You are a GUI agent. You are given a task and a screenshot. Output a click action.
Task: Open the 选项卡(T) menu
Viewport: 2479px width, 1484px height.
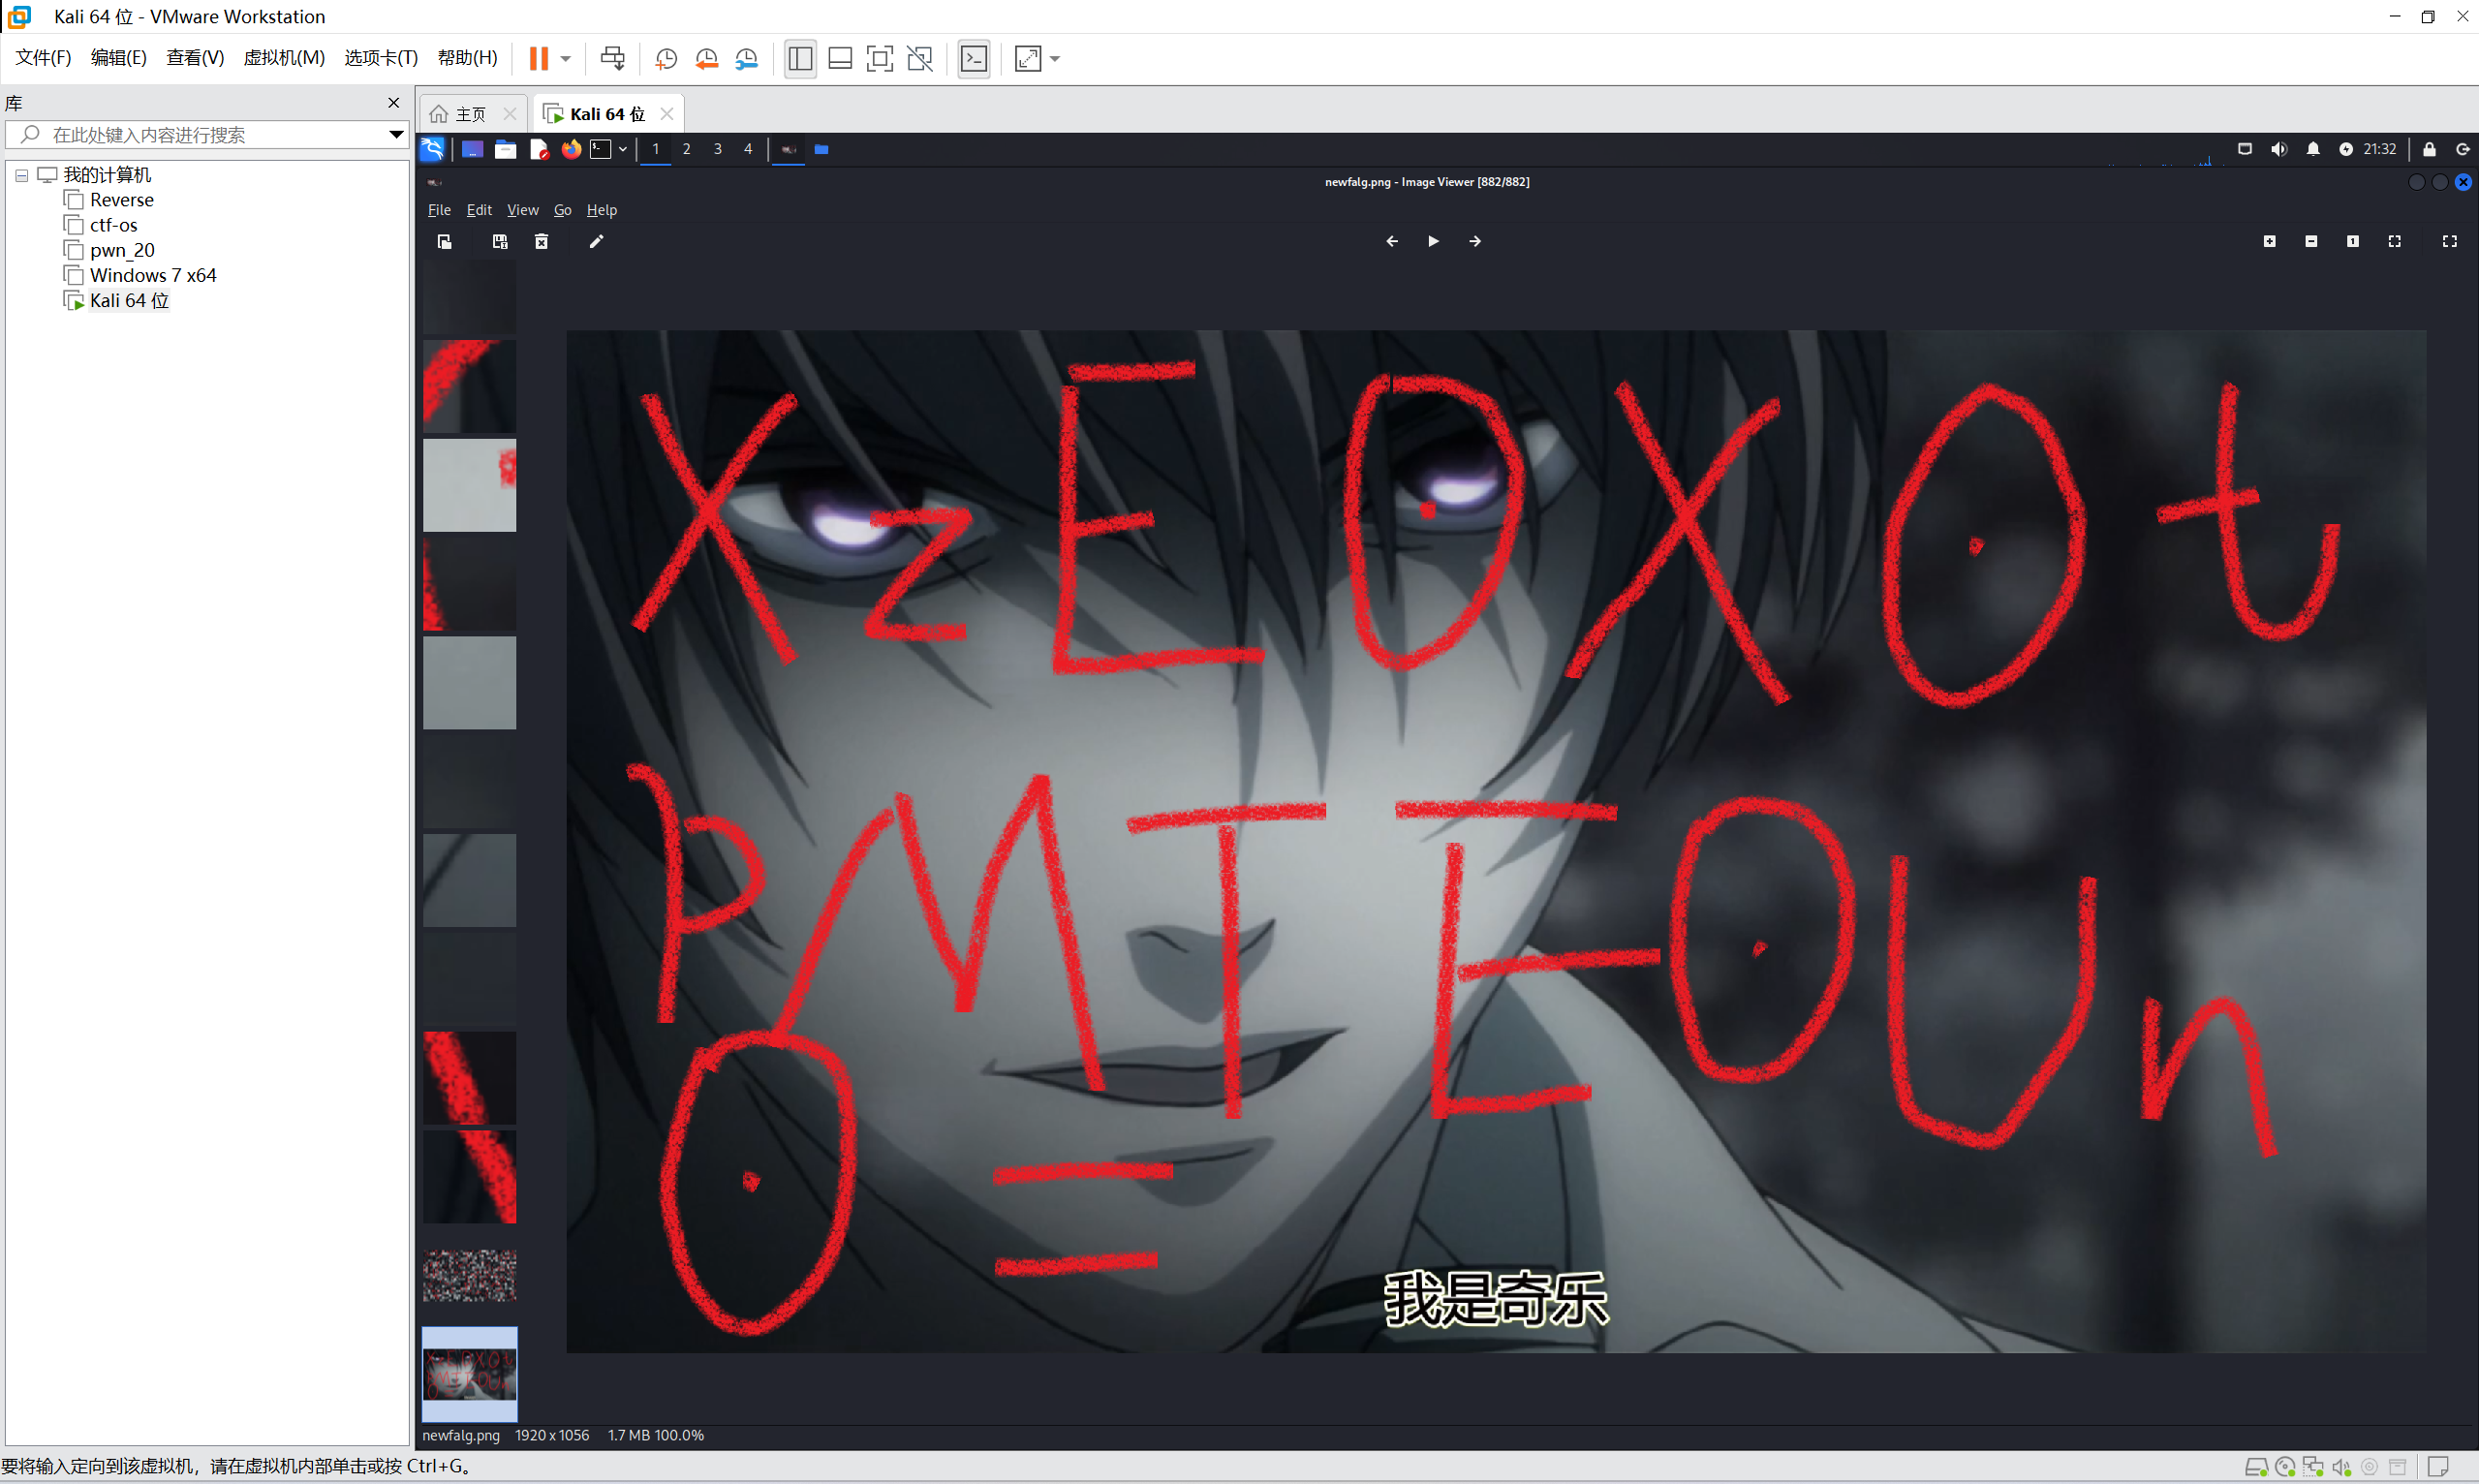click(x=381, y=57)
